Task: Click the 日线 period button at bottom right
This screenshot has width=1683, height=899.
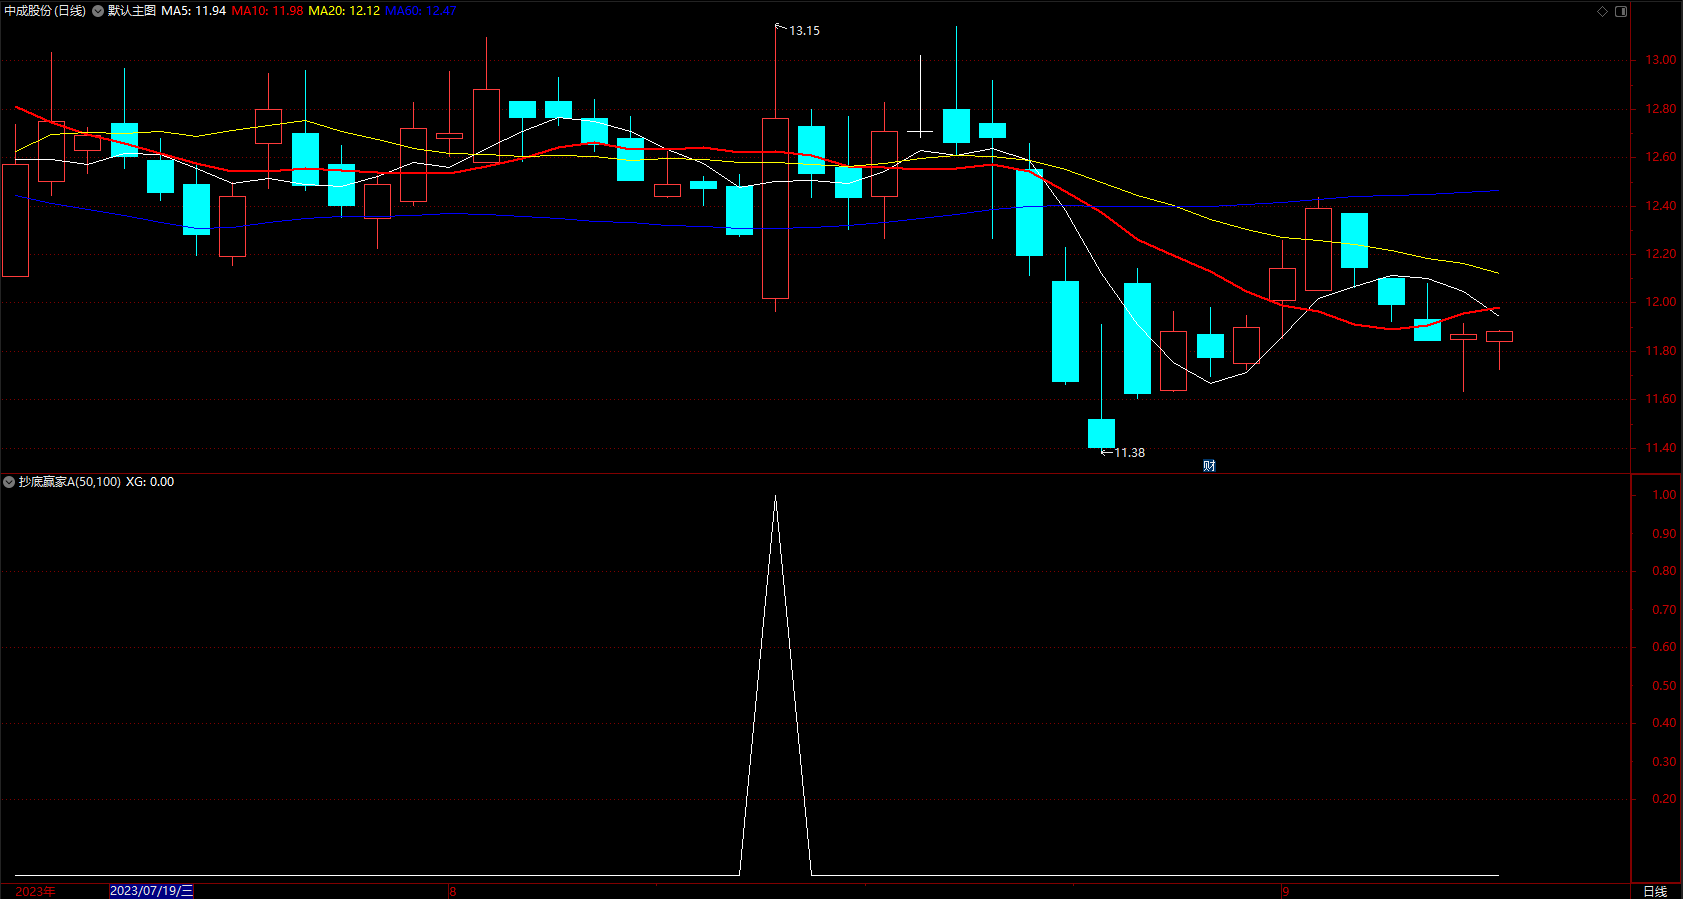Action: [x=1655, y=891]
